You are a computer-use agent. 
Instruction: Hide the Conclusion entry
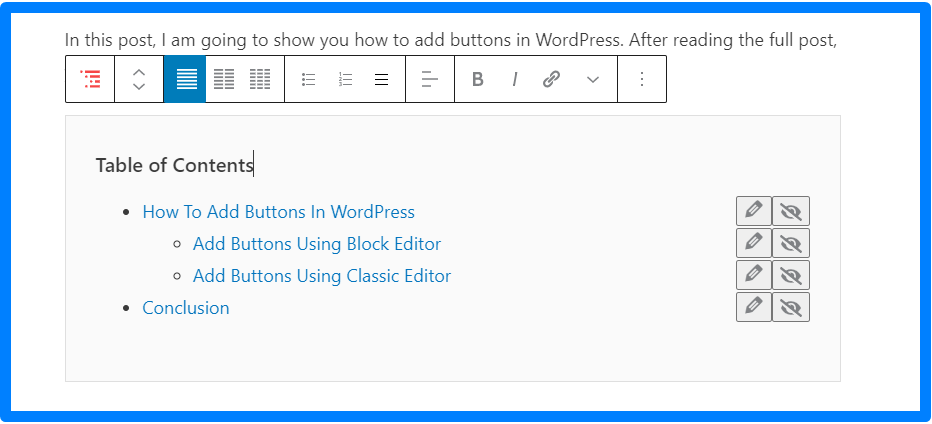[791, 307]
